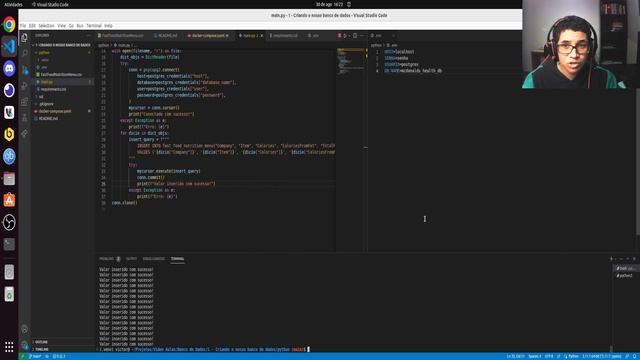
Task: Collapse the project root folder in Explorer
Action: tap(63, 45)
